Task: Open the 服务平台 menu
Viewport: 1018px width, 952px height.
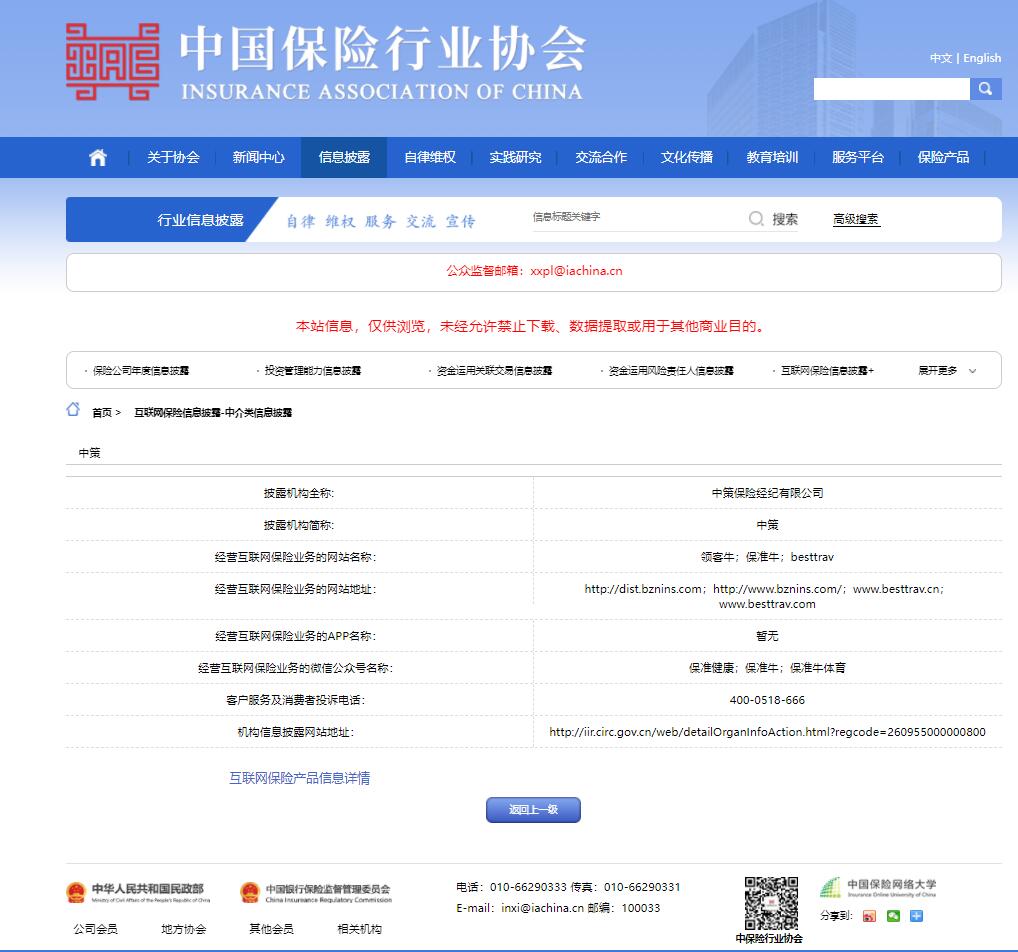Action: (x=858, y=157)
